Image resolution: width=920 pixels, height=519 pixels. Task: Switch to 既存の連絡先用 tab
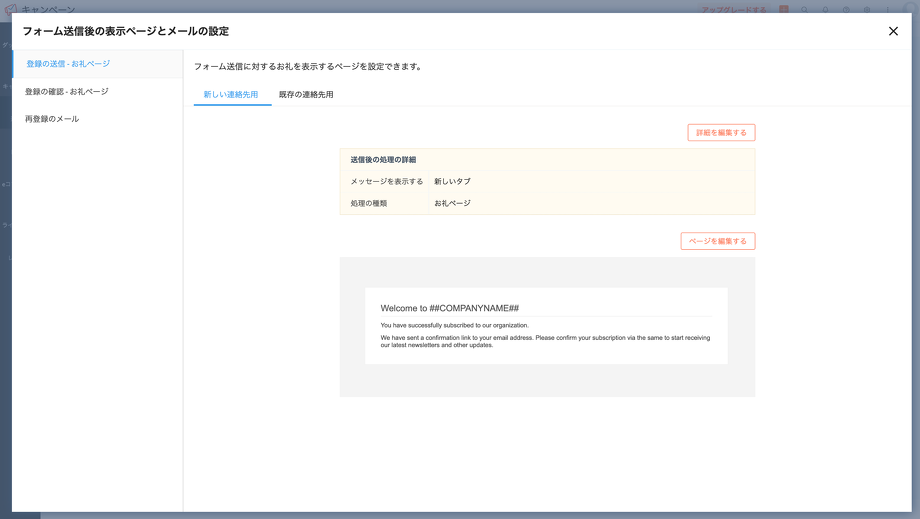coord(306,95)
